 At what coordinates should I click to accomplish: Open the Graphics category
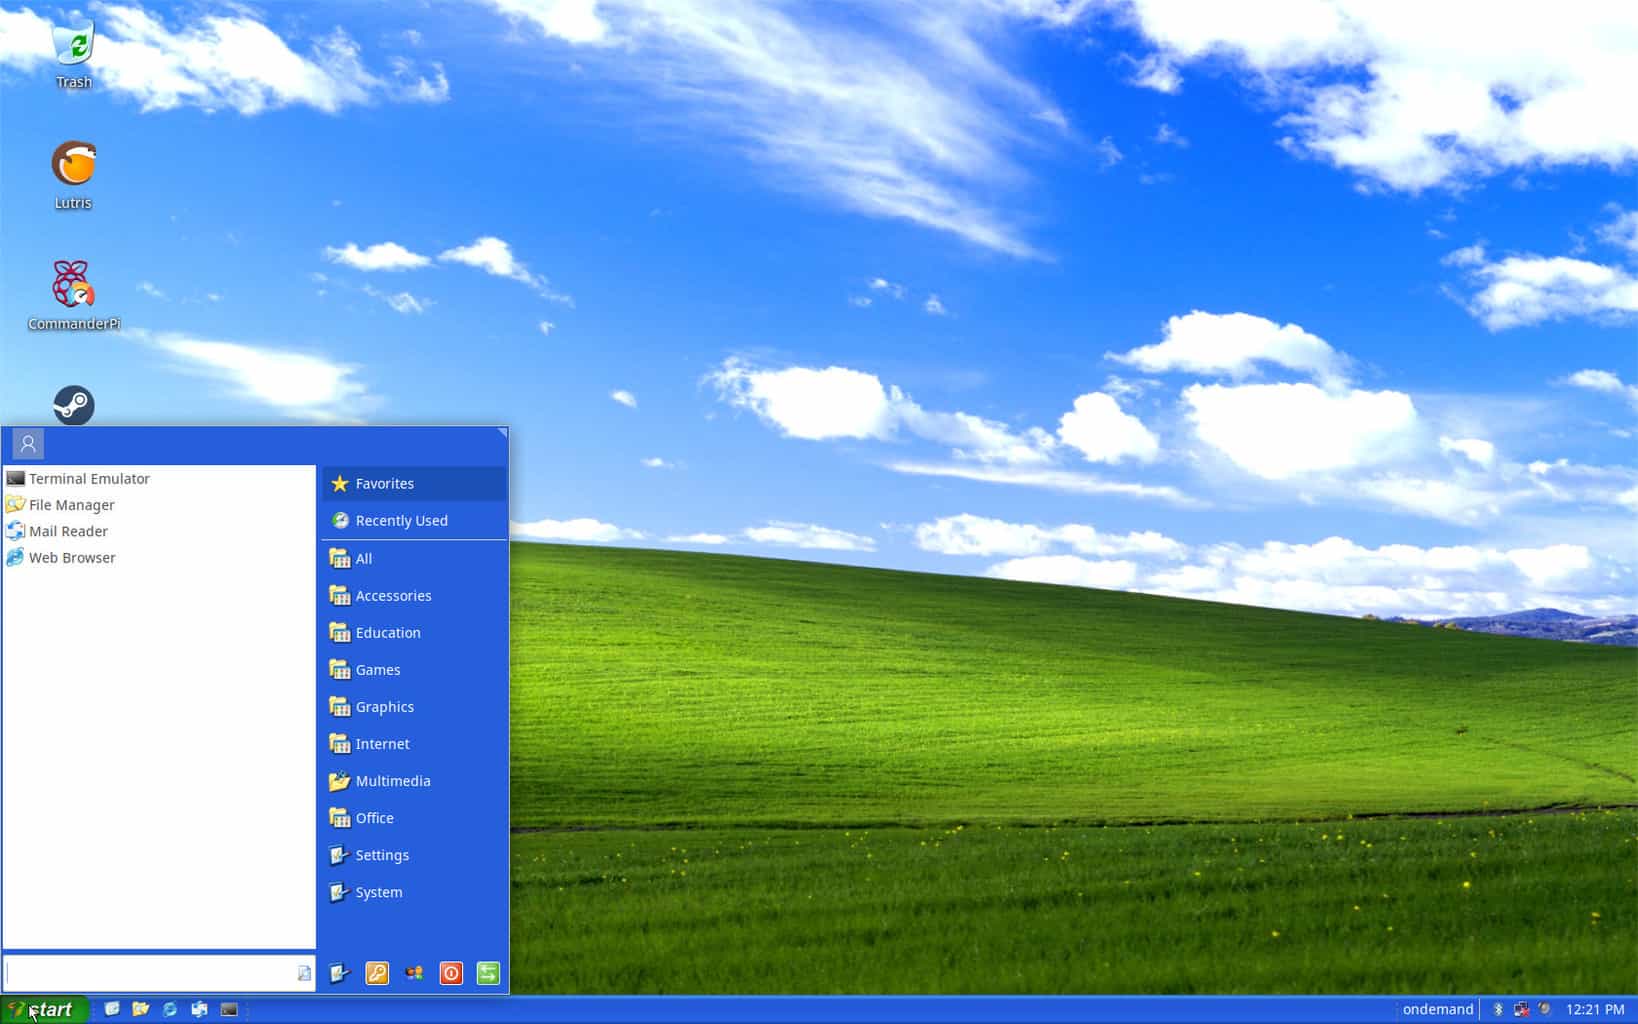(x=414, y=707)
